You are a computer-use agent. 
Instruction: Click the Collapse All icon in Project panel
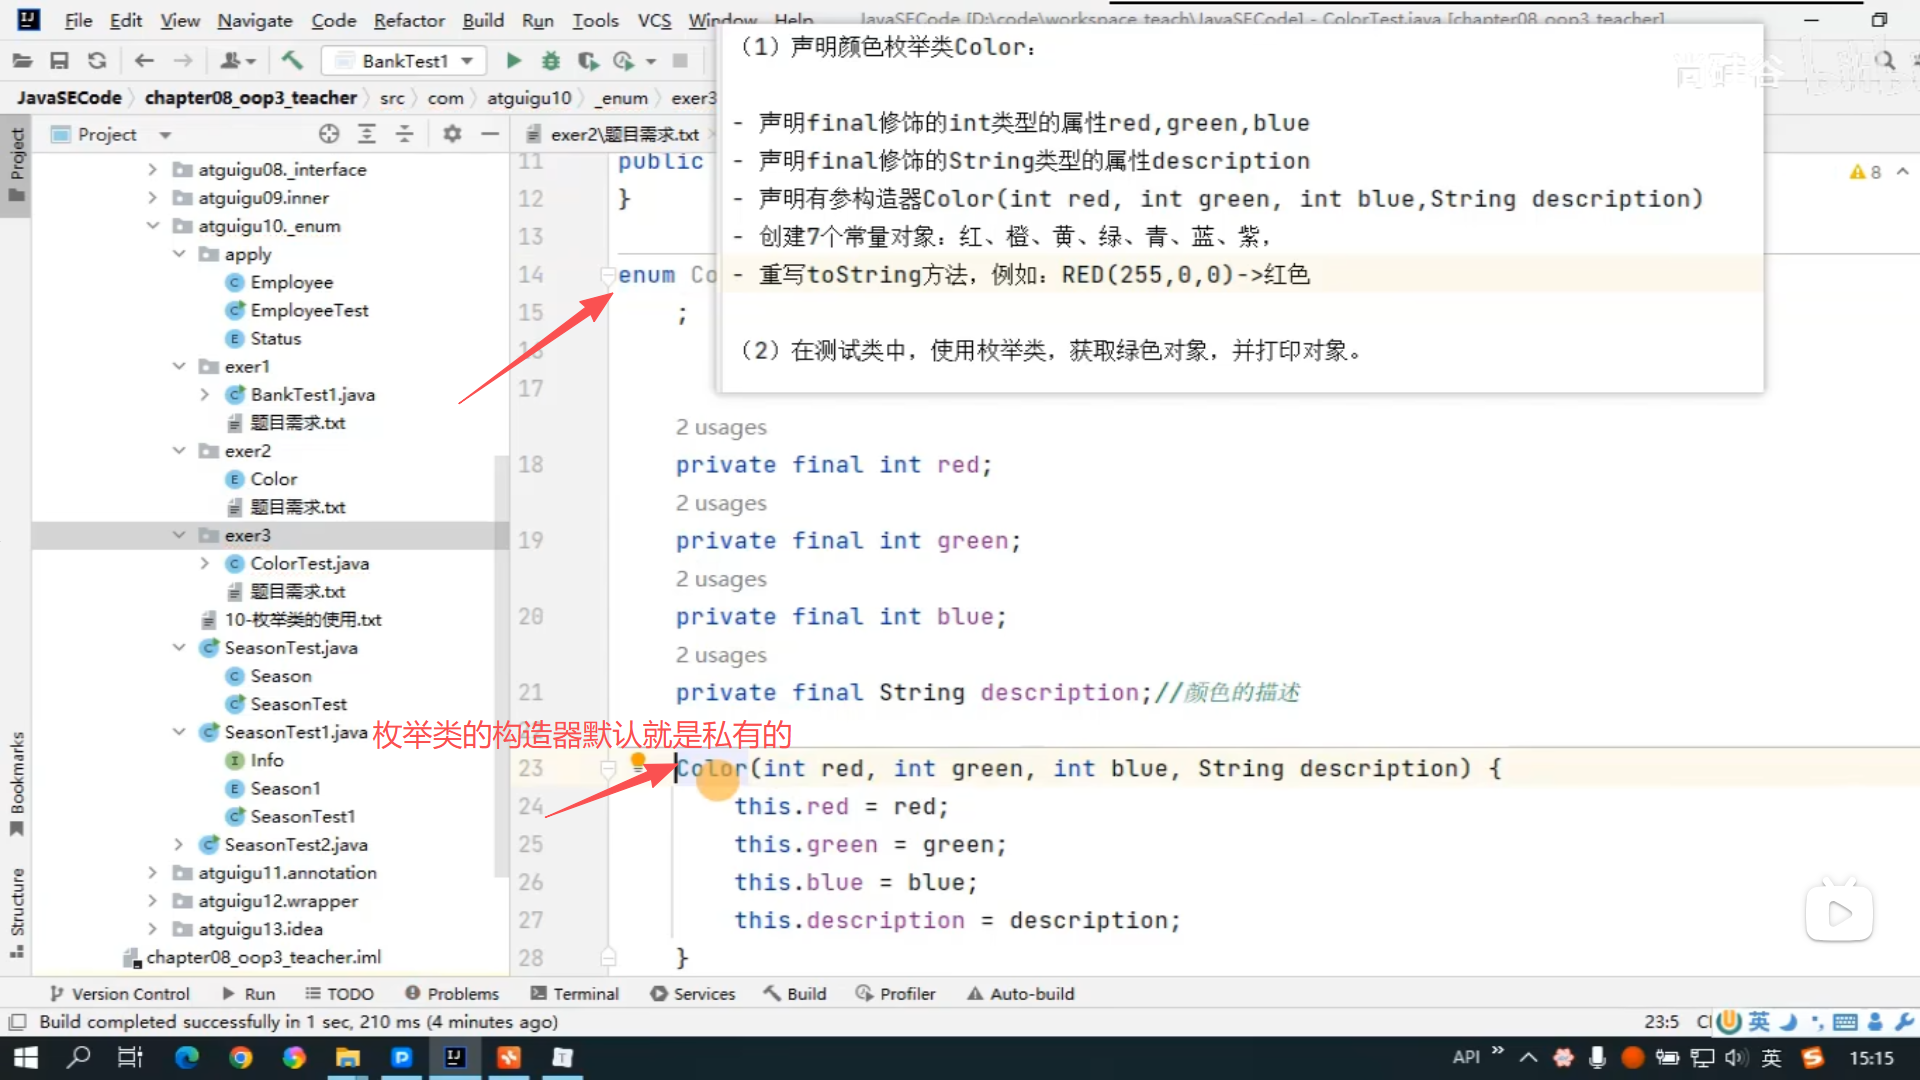tap(405, 134)
